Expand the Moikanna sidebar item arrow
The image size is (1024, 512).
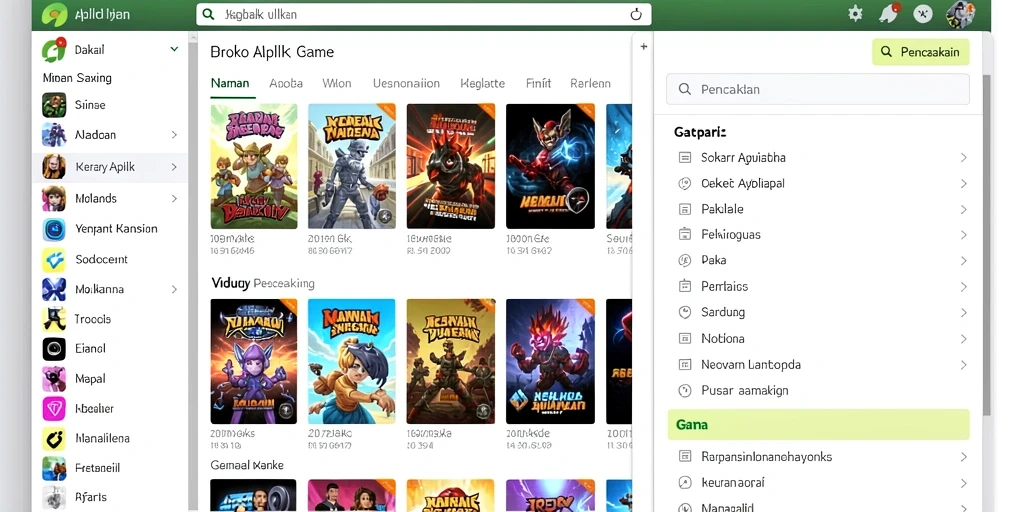click(x=174, y=289)
